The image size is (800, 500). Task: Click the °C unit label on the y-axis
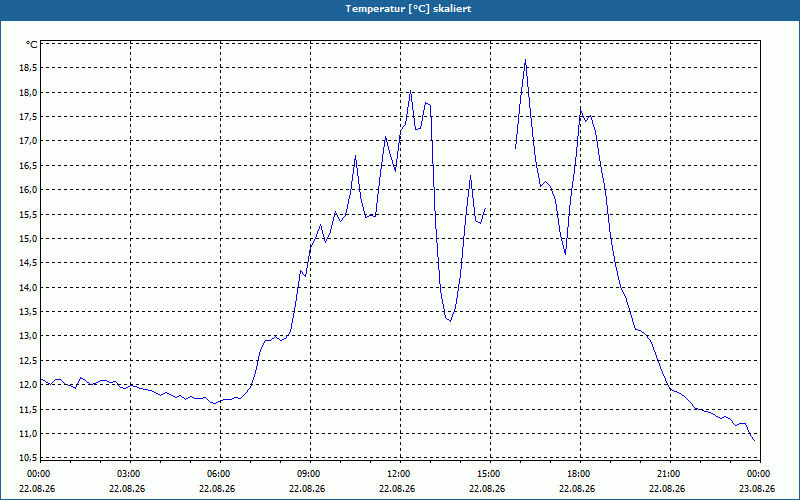point(32,45)
